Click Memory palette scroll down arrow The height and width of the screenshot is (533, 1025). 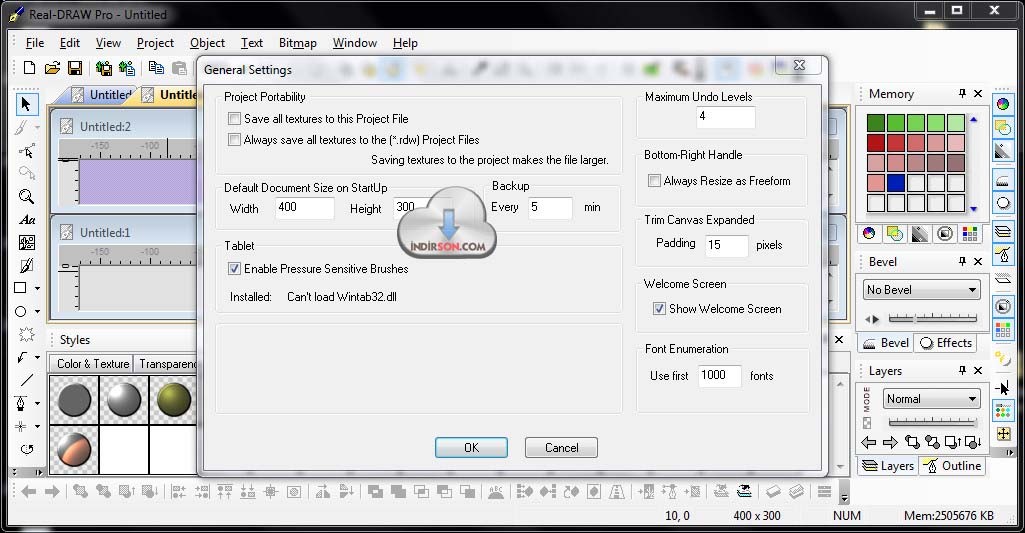coord(973,209)
